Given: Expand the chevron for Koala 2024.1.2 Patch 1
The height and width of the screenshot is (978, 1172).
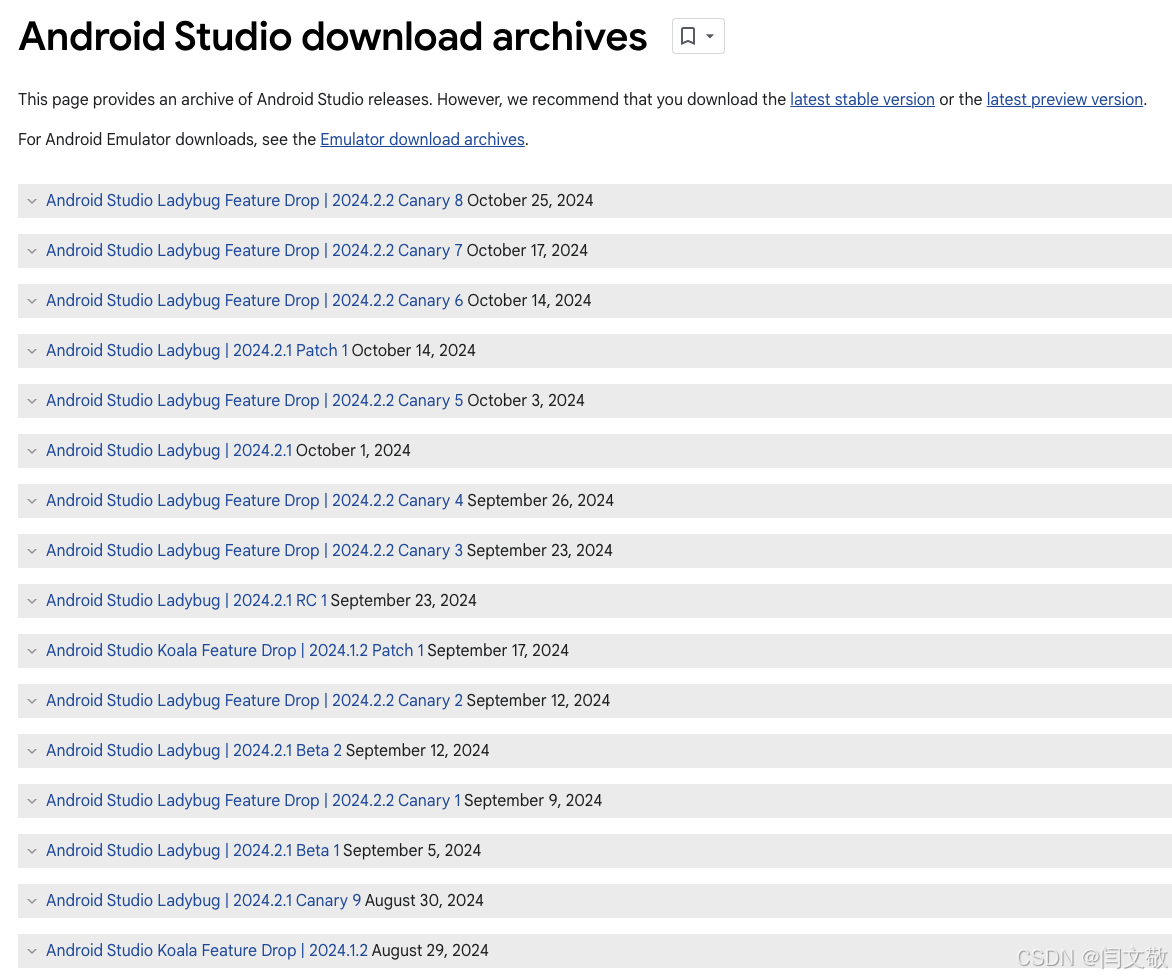Looking at the screenshot, I should [31, 652].
